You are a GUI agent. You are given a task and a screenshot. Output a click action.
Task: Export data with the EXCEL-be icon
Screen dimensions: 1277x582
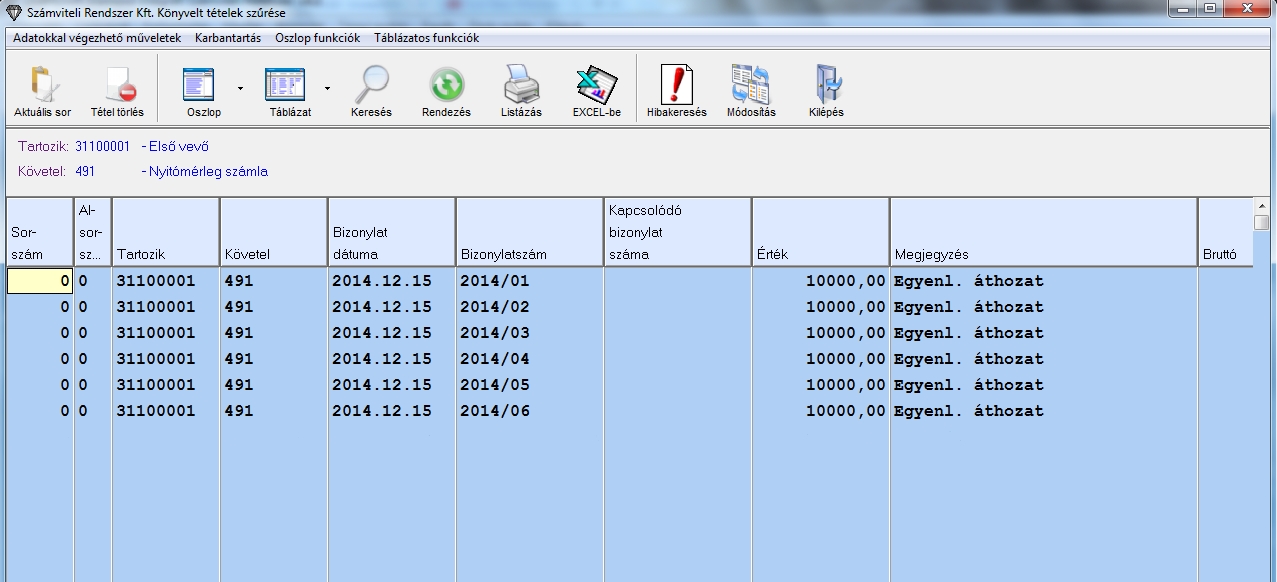(x=596, y=86)
